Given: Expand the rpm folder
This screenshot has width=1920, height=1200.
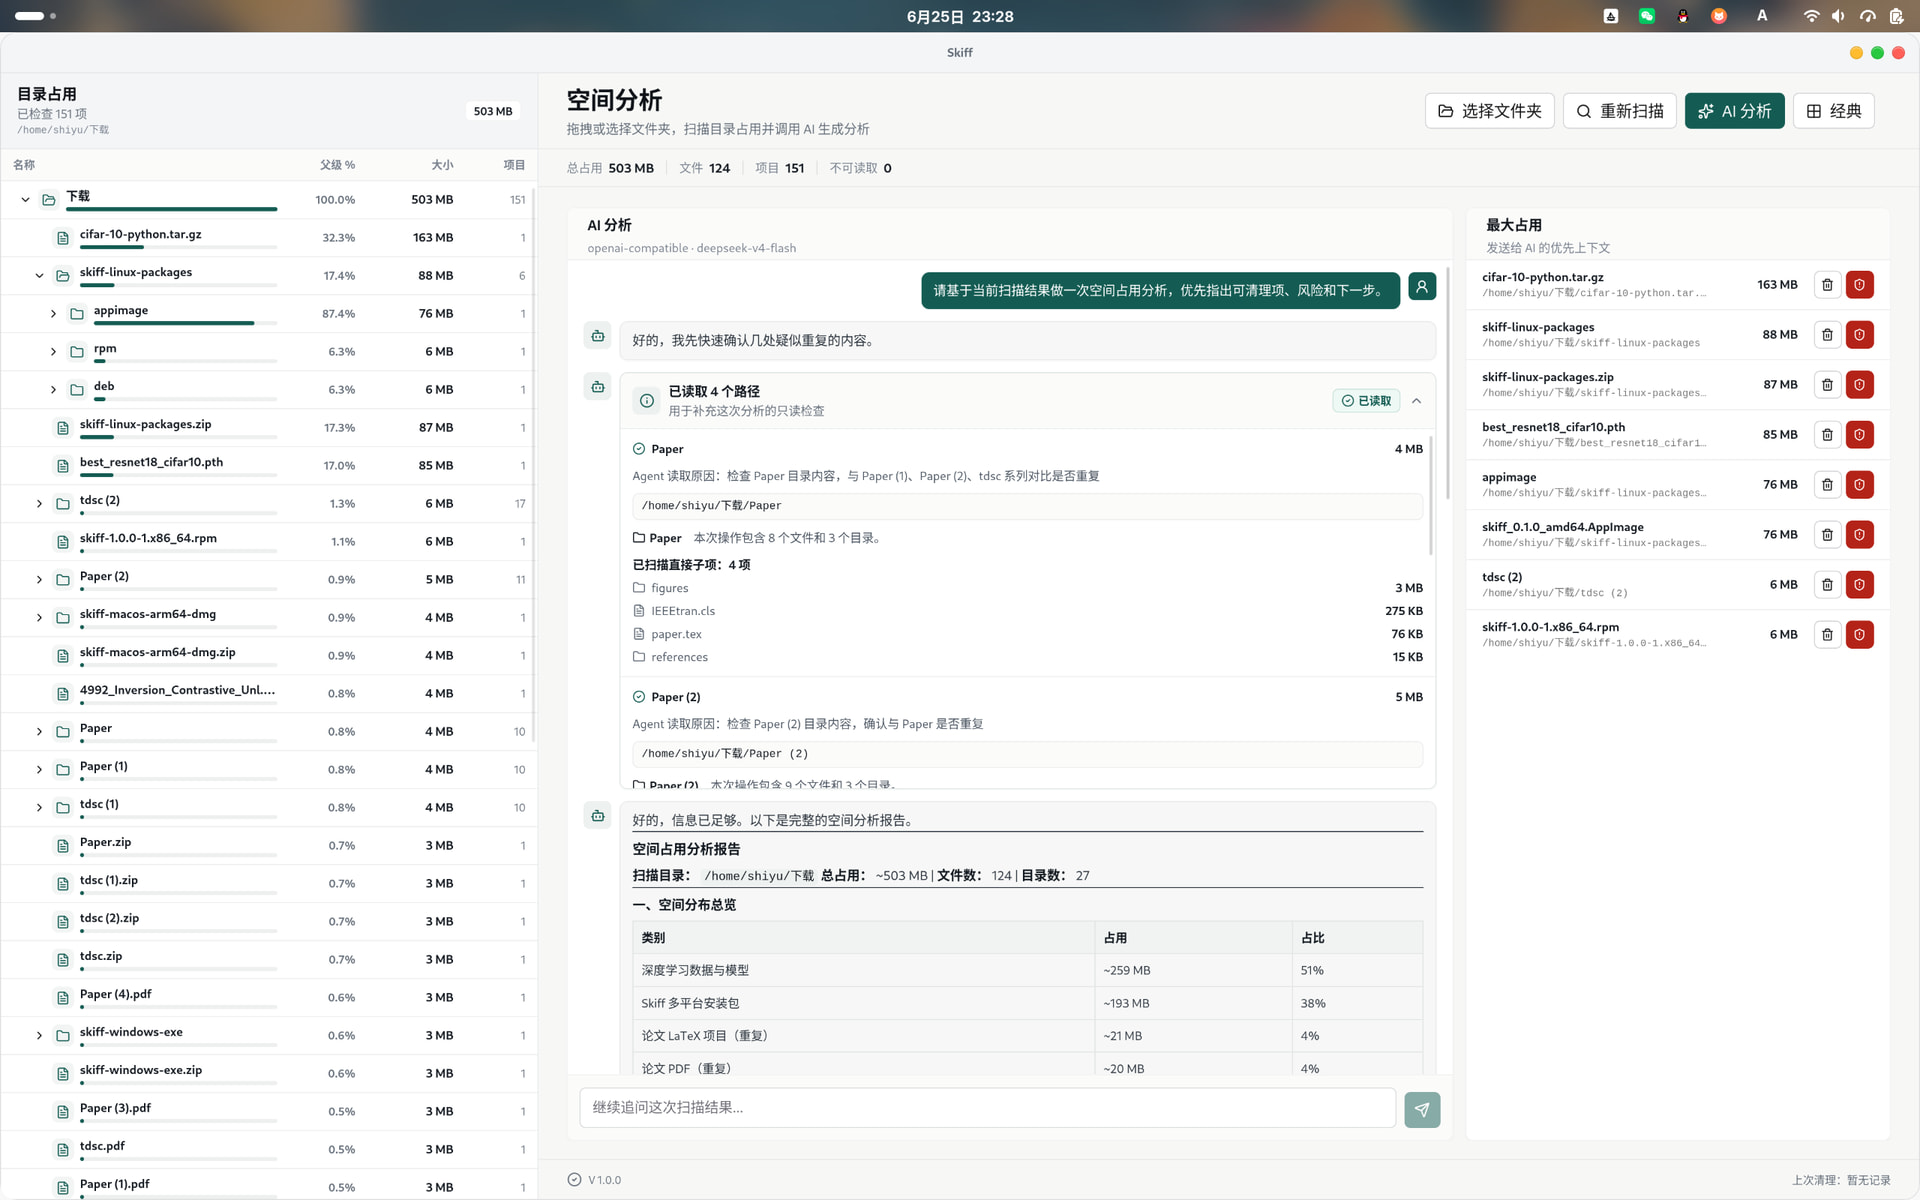Looking at the screenshot, I should [x=53, y=352].
